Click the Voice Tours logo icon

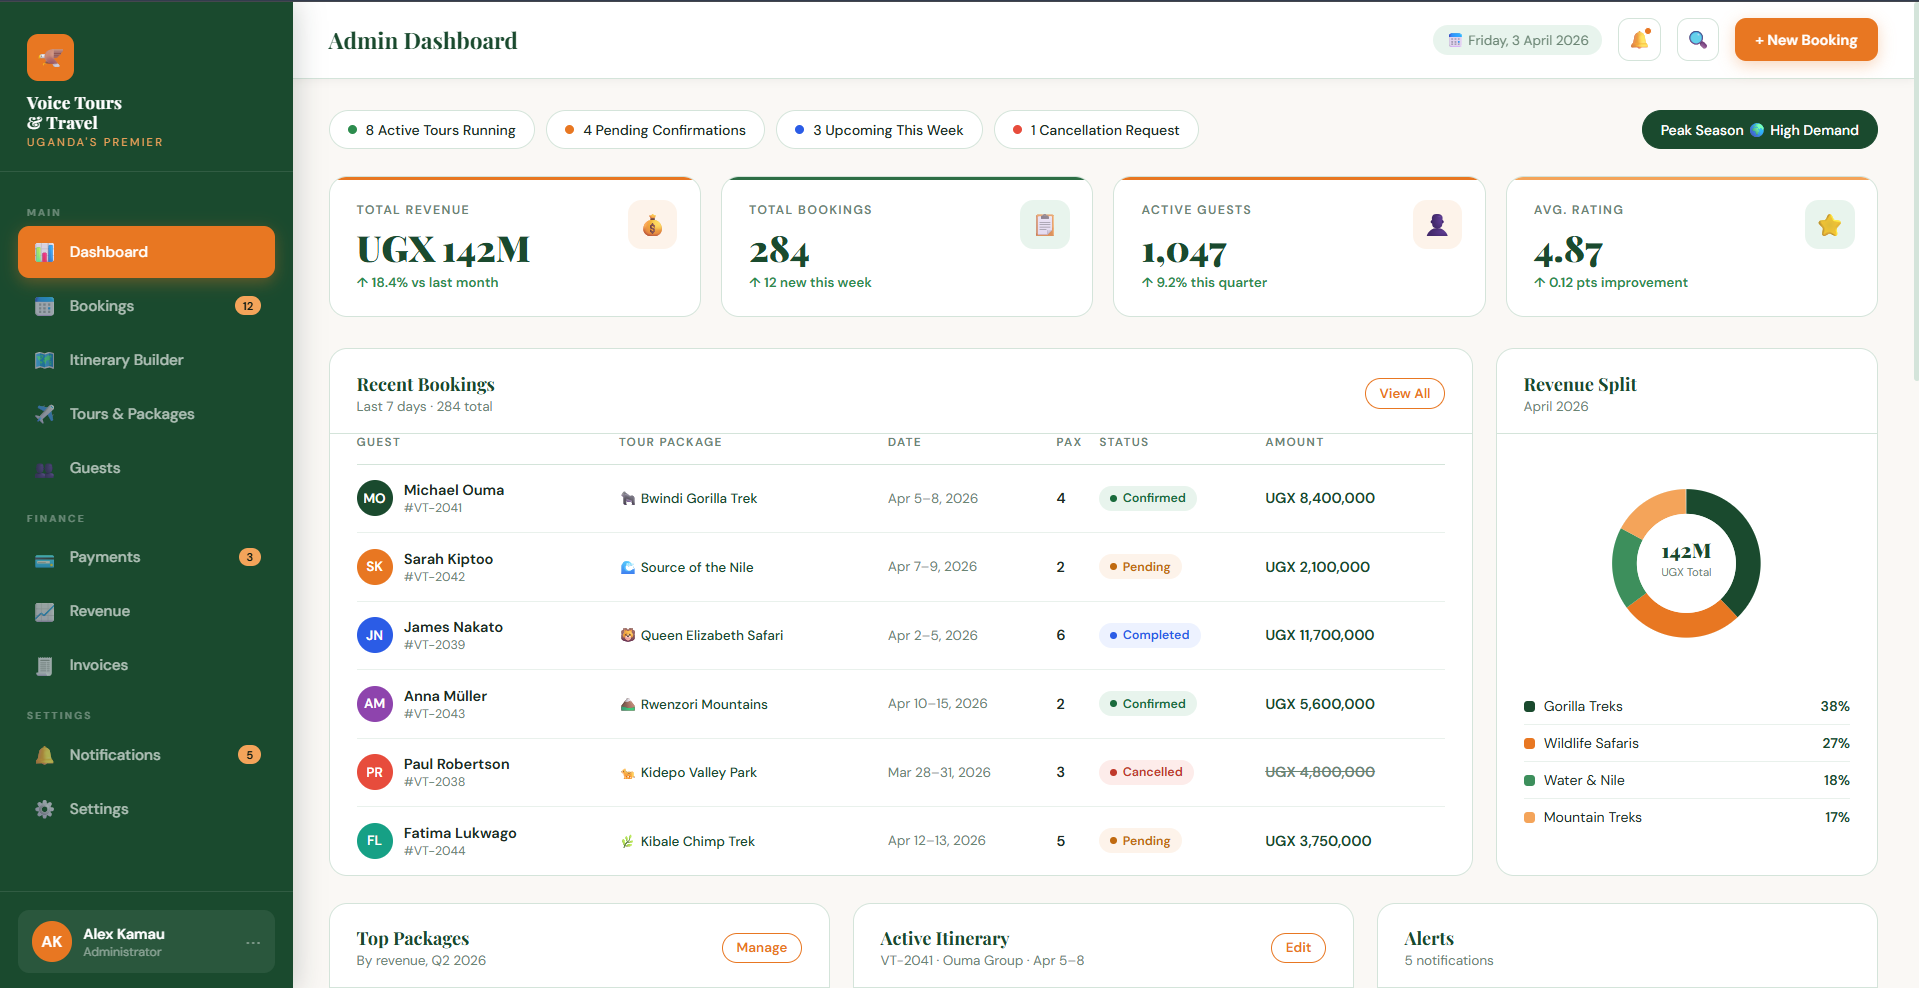[51, 57]
